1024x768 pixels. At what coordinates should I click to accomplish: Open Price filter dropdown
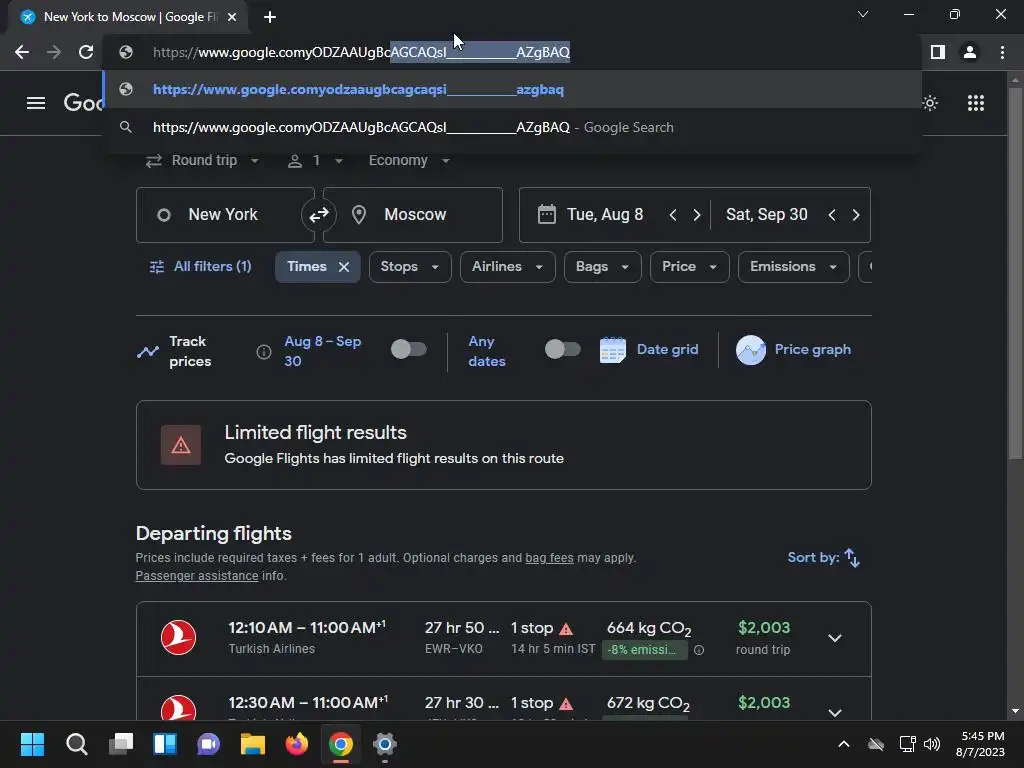coord(689,266)
